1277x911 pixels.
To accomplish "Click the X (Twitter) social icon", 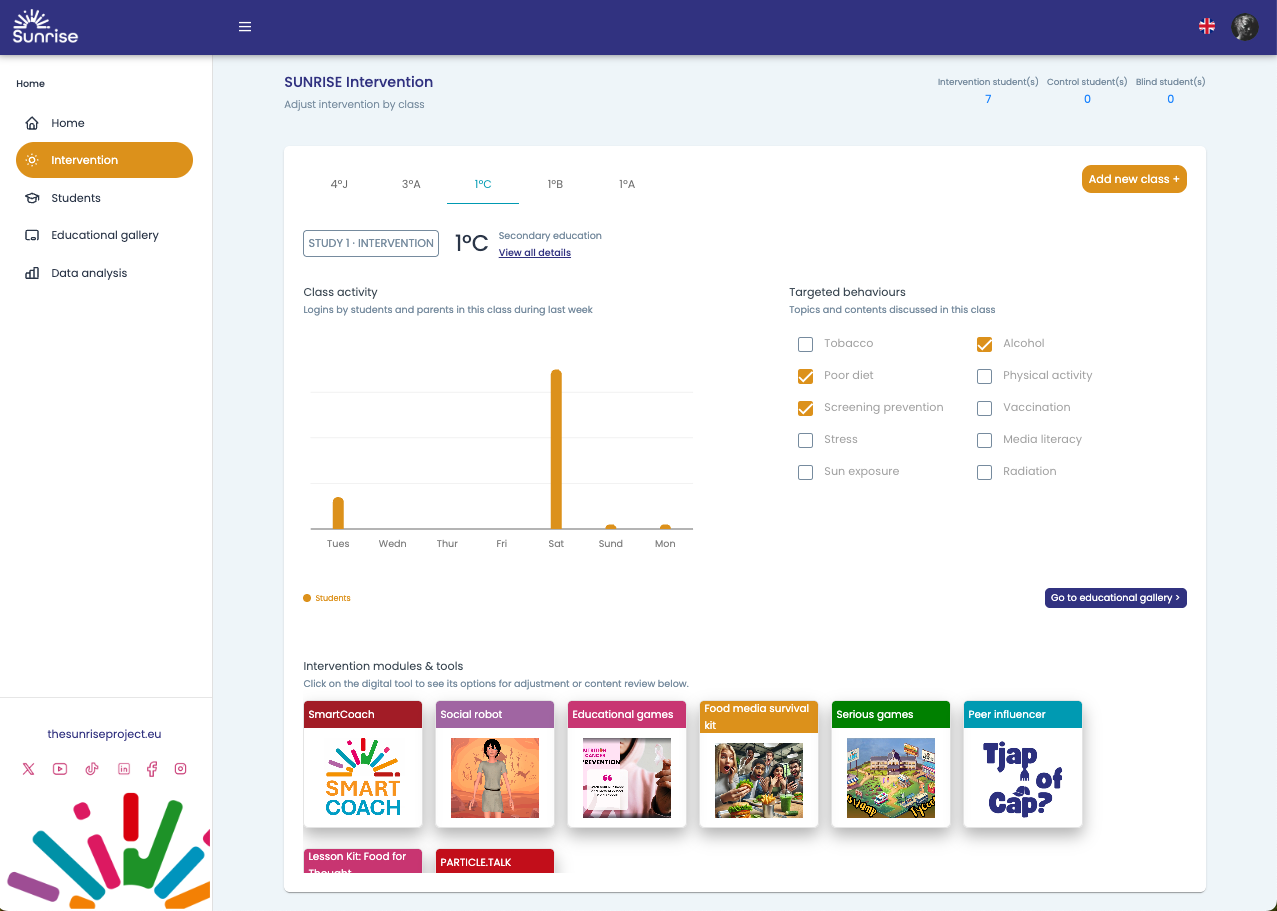I will [28, 769].
